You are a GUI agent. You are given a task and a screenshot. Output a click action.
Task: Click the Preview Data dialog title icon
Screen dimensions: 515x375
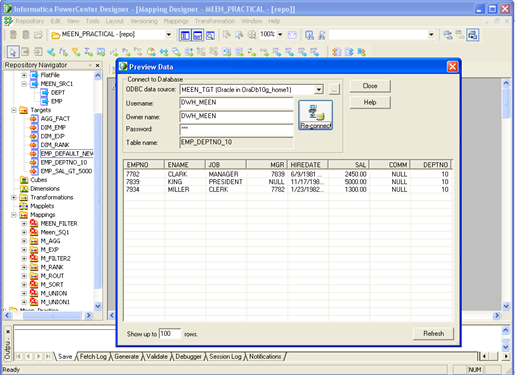[x=123, y=67]
